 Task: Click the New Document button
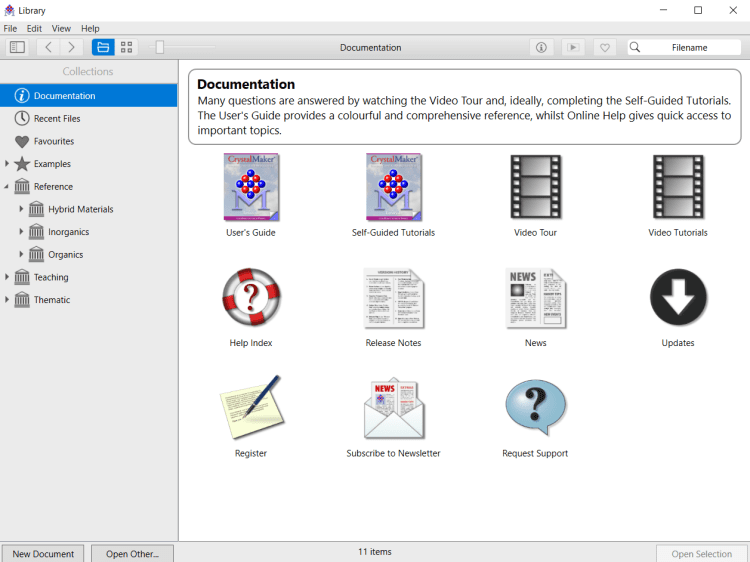point(43,553)
